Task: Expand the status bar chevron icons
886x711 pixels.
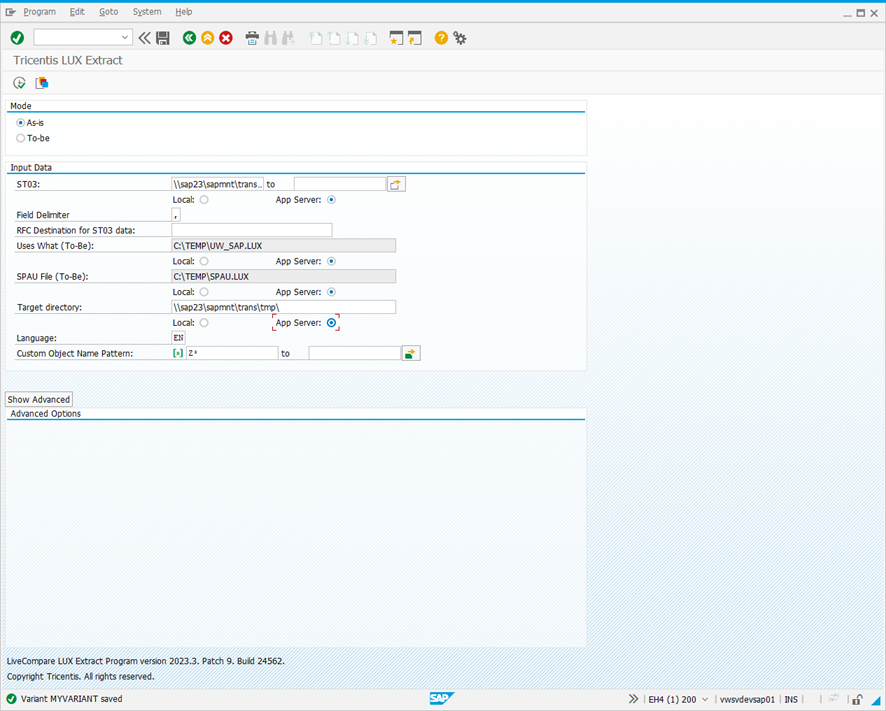Action: [x=632, y=699]
